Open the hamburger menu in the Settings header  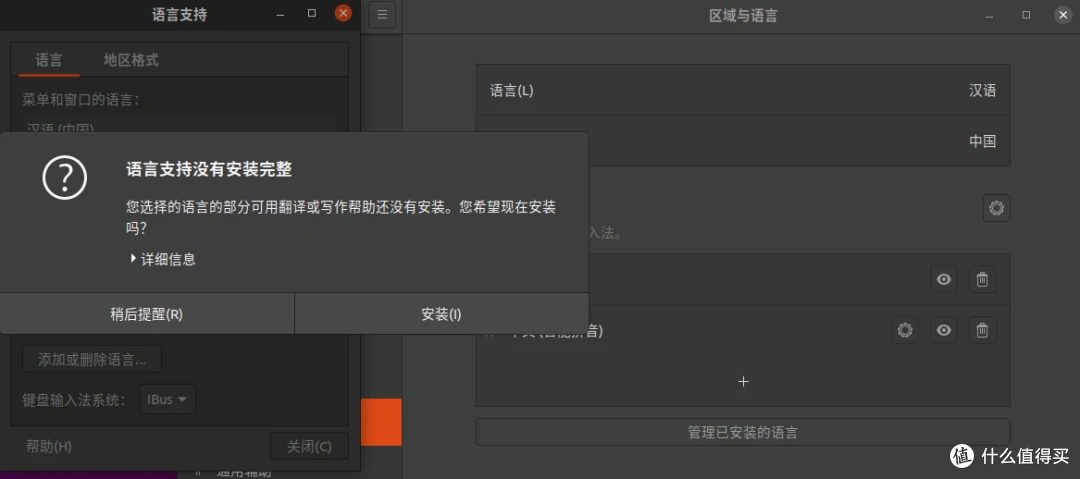382,14
